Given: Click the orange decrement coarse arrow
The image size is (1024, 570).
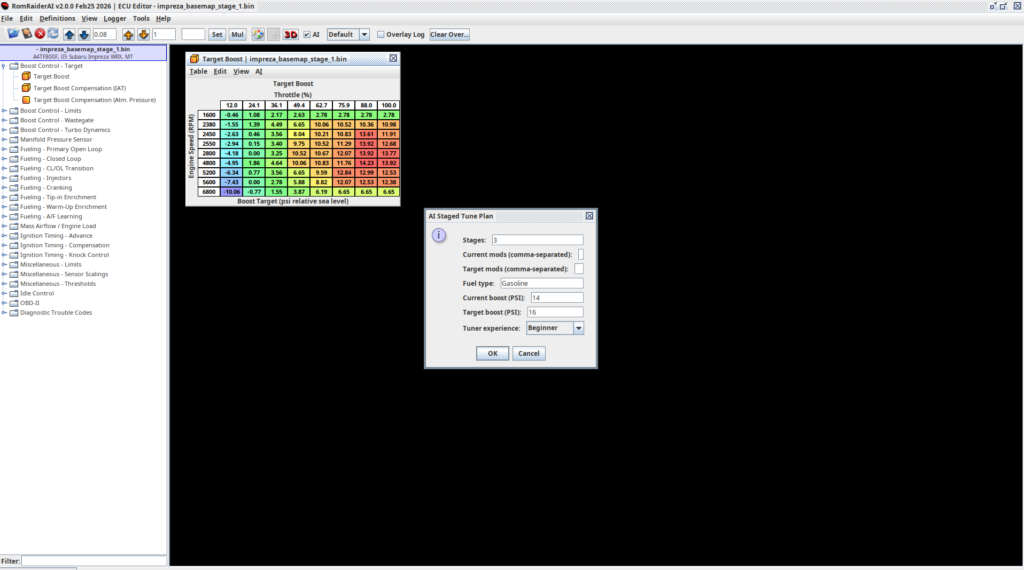Looking at the screenshot, I should pyautogui.click(x=144, y=34).
